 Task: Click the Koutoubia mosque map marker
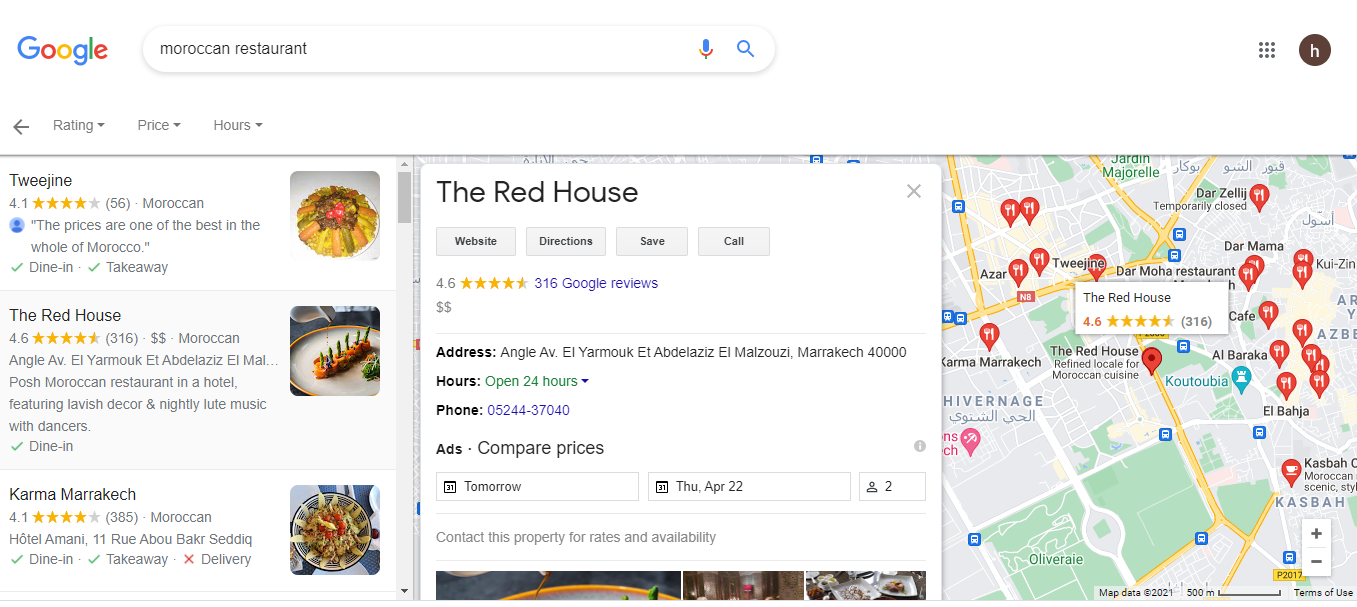coord(1242,380)
